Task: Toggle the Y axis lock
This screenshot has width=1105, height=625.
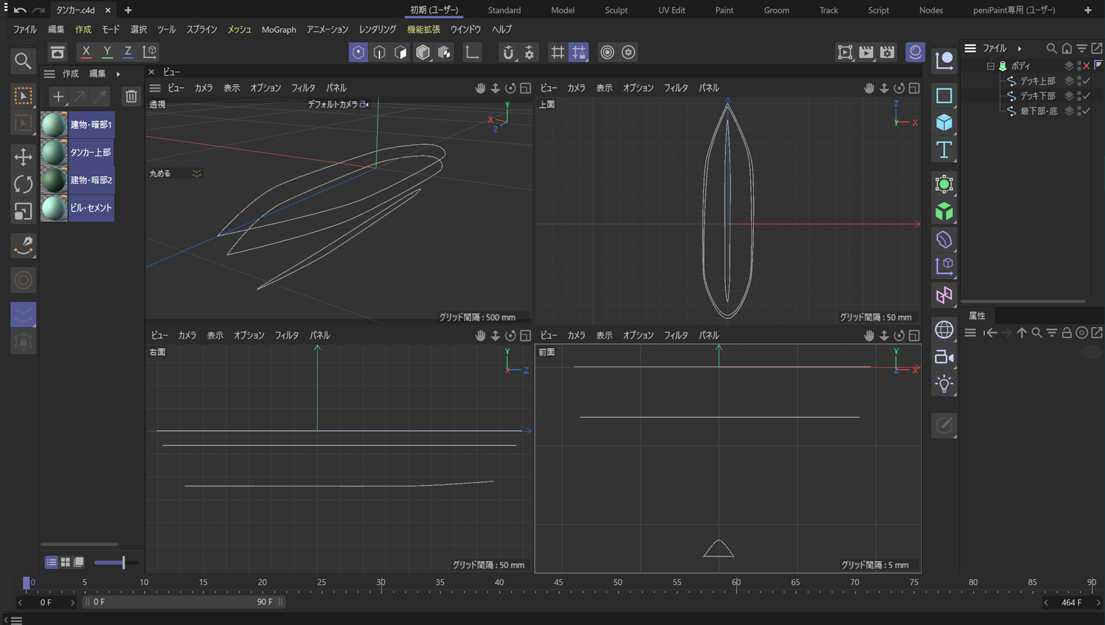Action: pyautogui.click(x=107, y=52)
